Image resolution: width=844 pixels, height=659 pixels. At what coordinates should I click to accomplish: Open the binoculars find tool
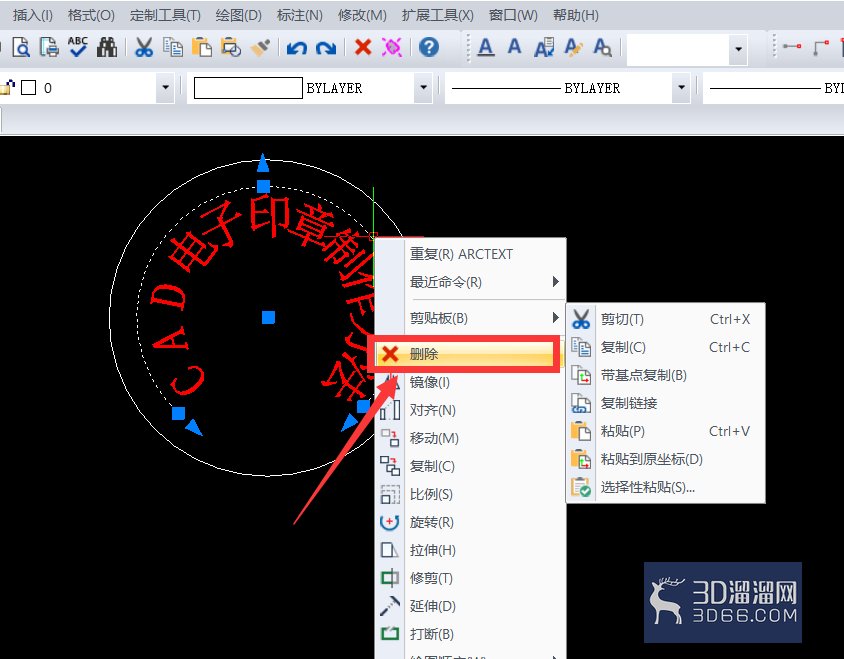107,47
